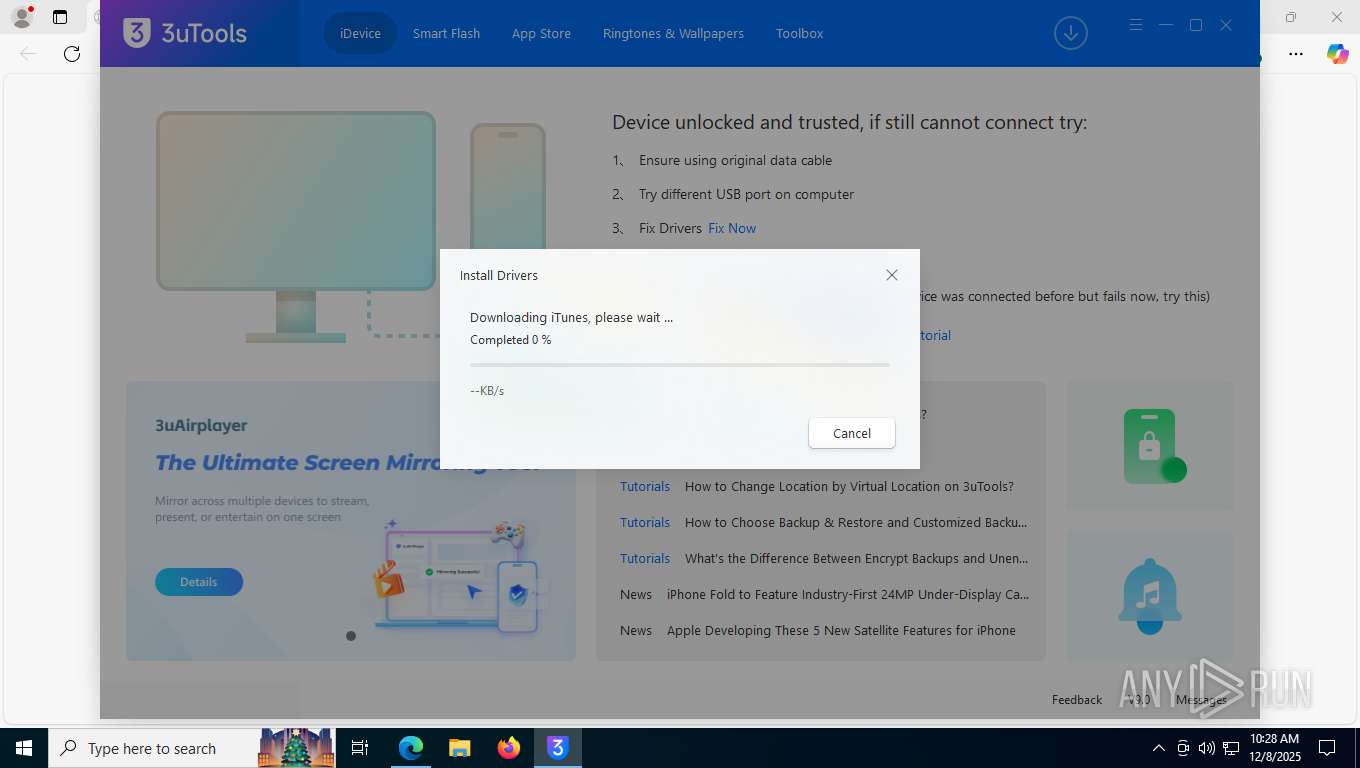1360x768 pixels.
Task: Click the green phone lock icon card
Action: click(x=1150, y=446)
